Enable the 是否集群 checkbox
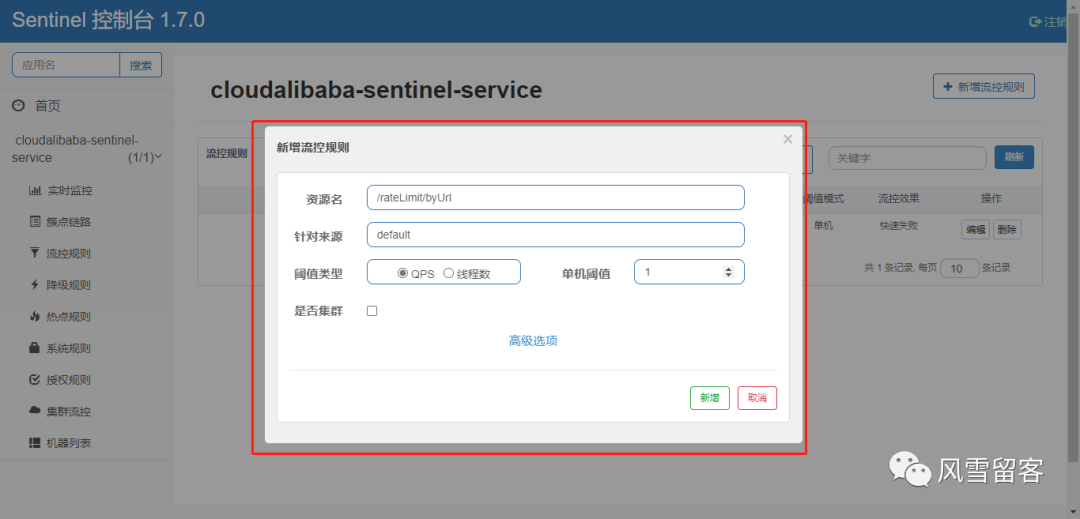 tap(372, 311)
